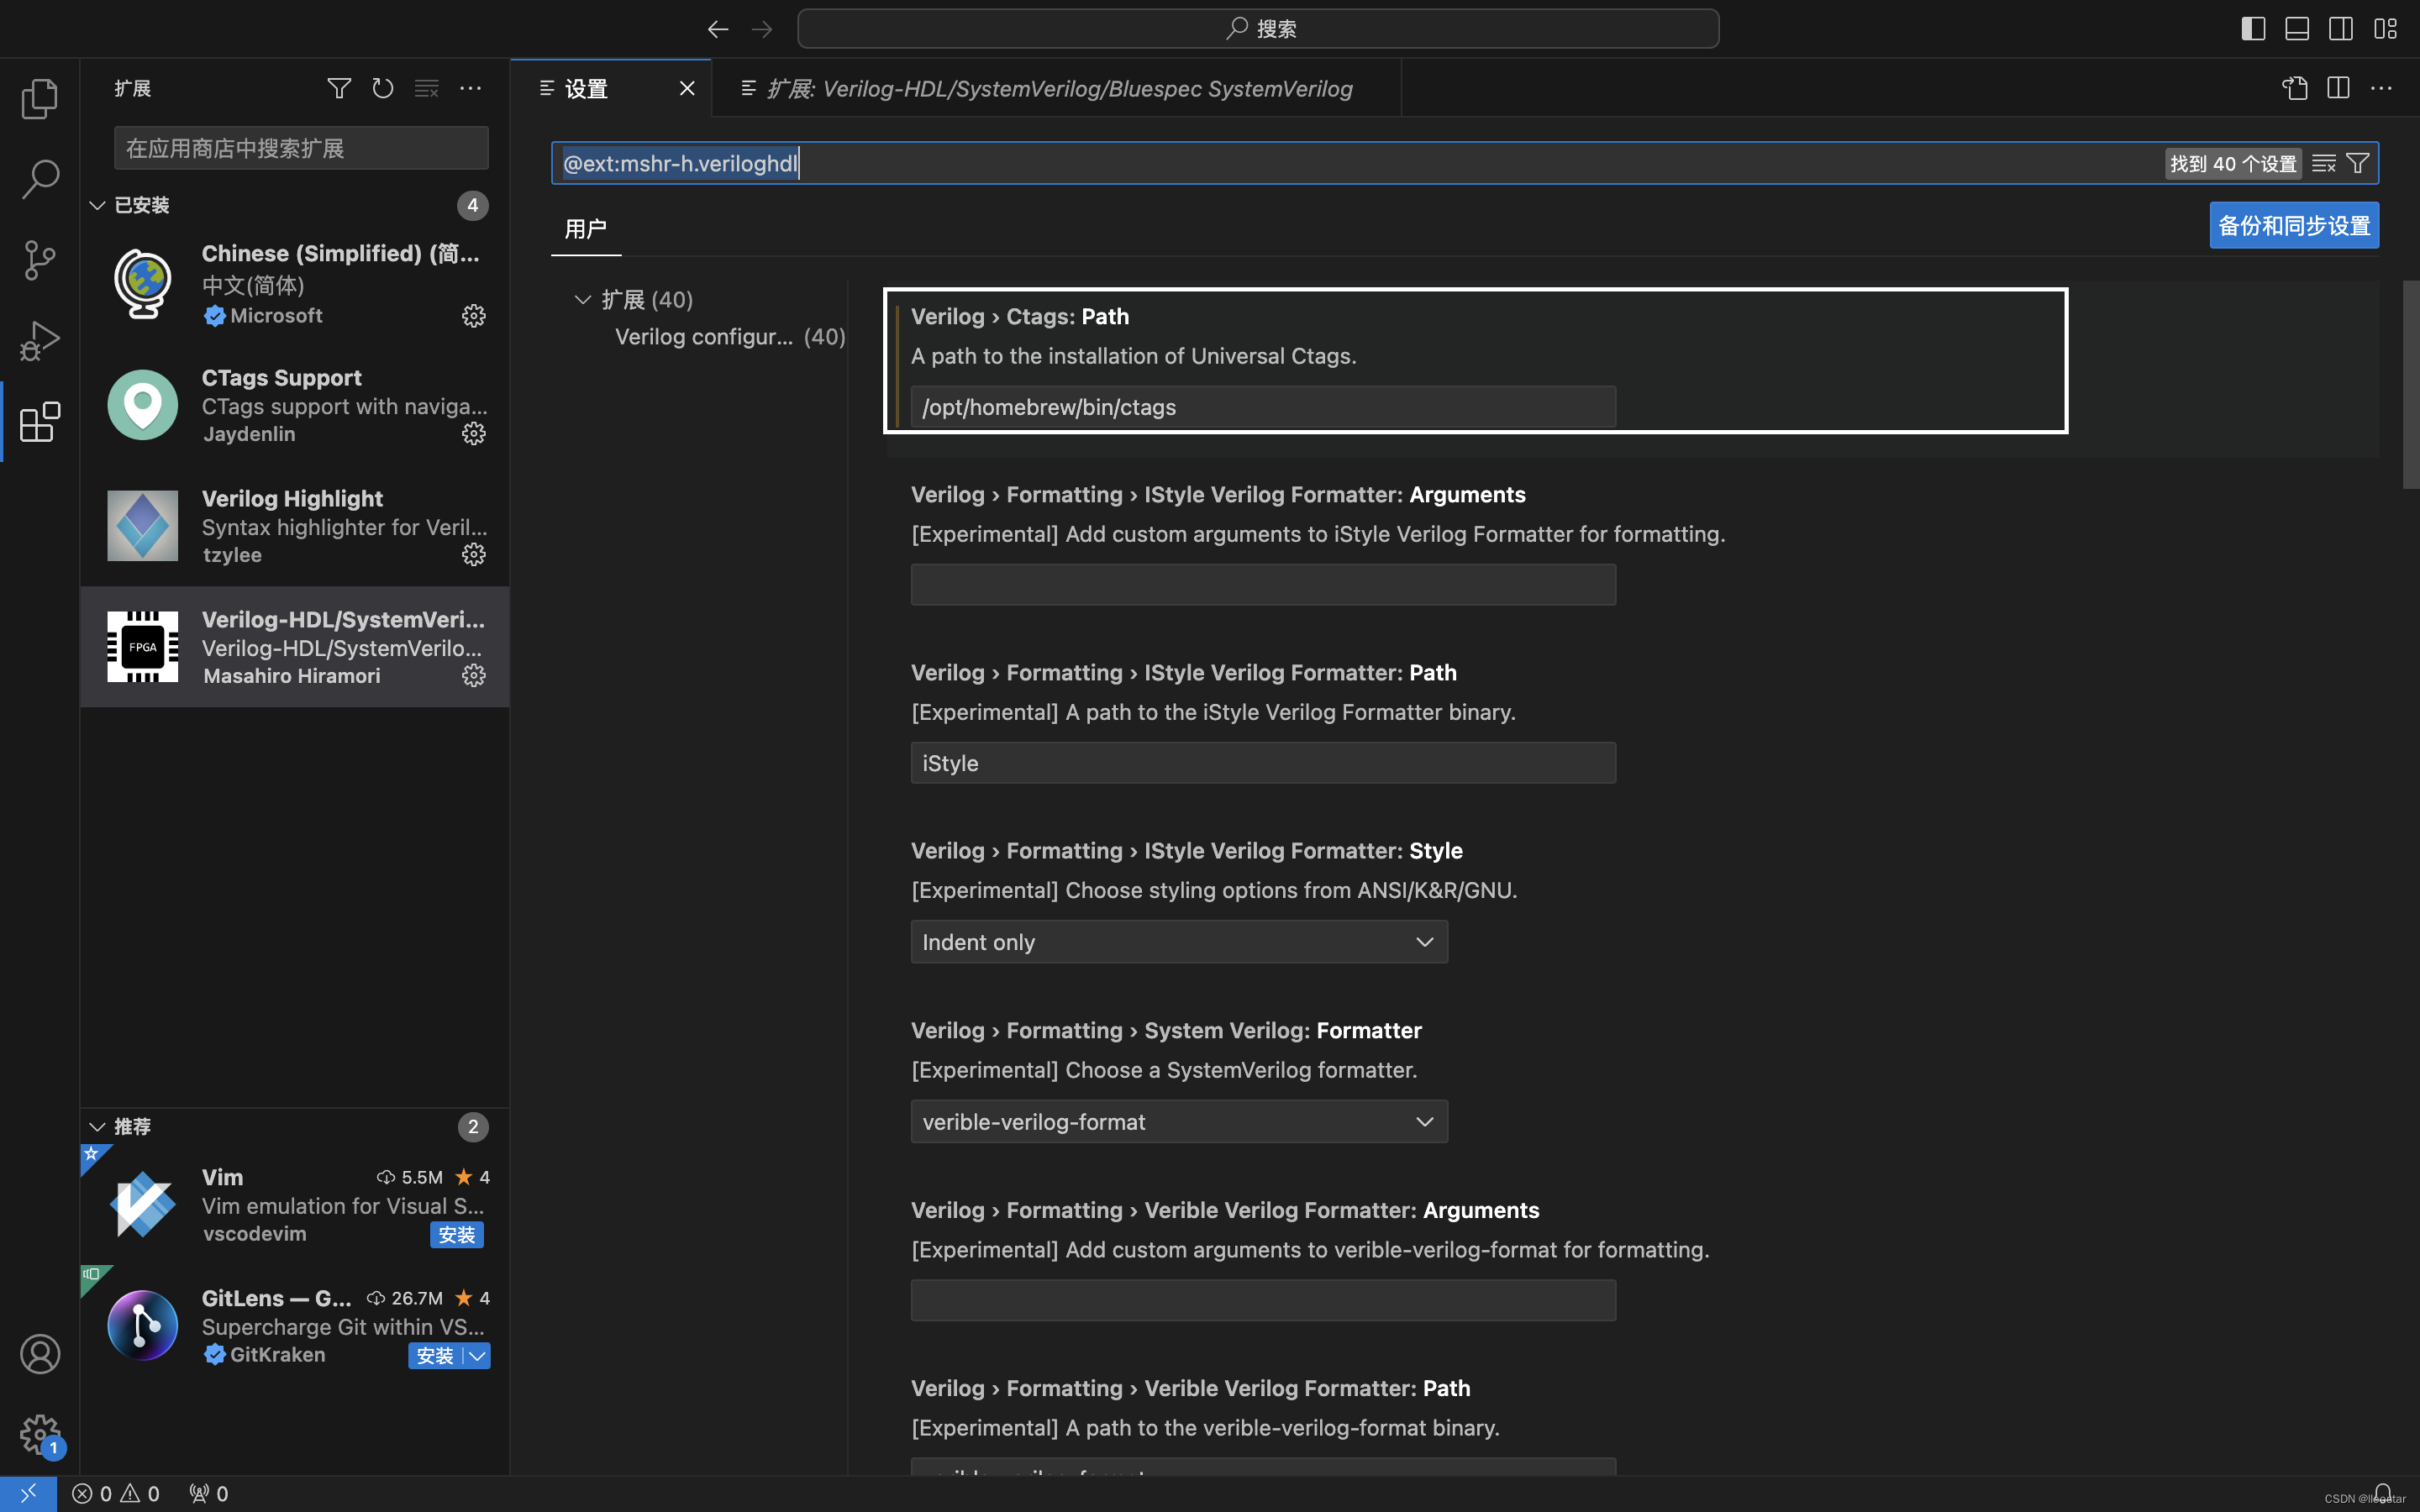Split the editor to the right

pyautogui.click(x=2338, y=88)
